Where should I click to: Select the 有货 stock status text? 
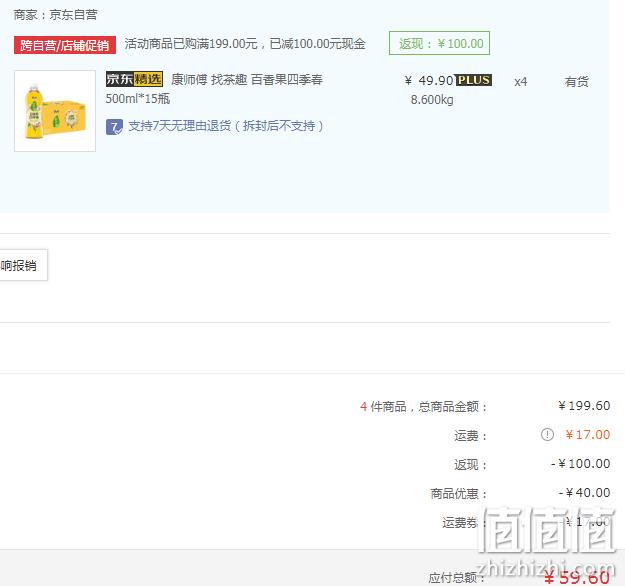point(576,82)
